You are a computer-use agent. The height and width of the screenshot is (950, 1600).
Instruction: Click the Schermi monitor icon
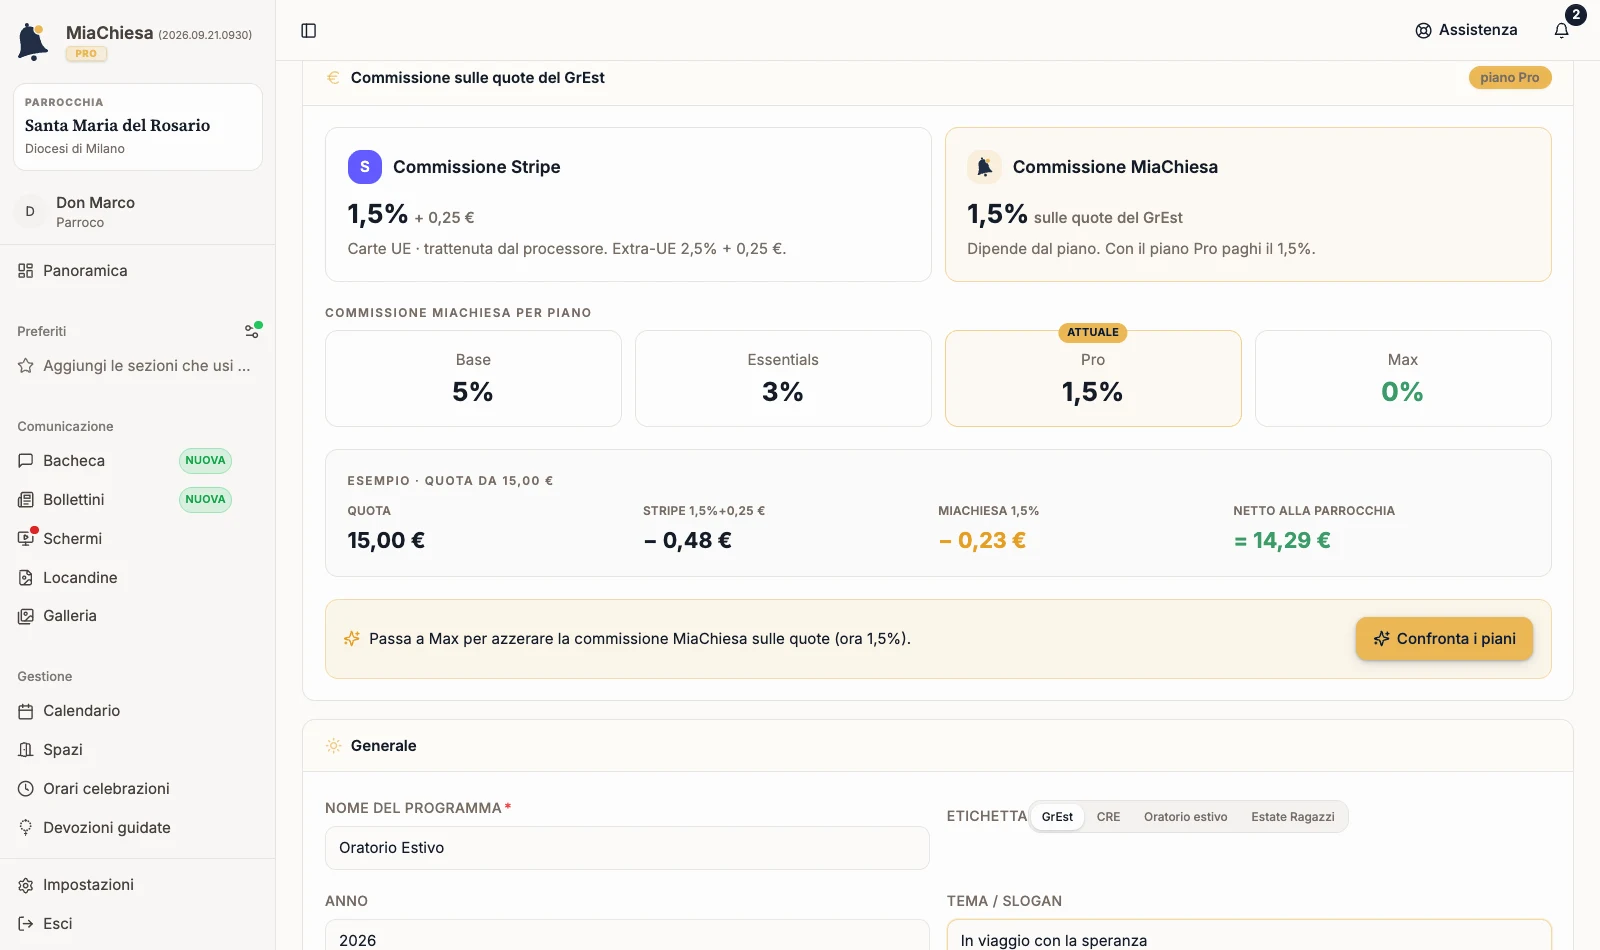pos(26,539)
